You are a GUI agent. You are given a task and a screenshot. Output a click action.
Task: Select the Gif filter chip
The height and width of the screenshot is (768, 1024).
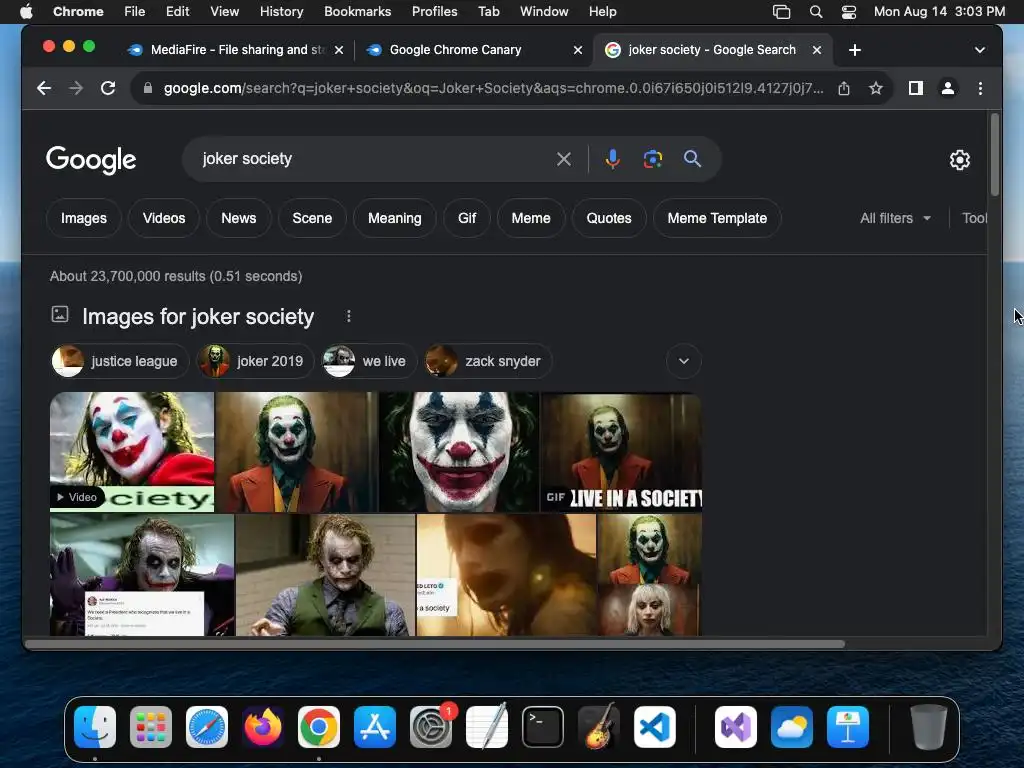tap(467, 218)
